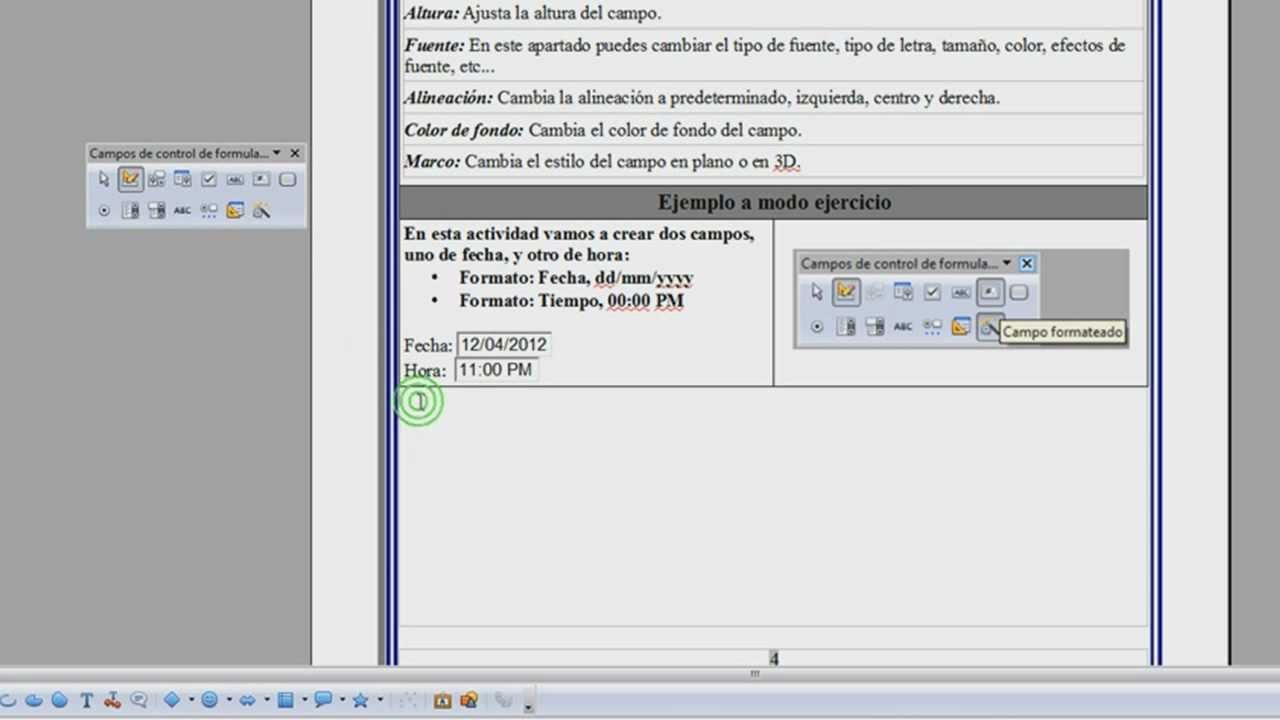Screen dimensions: 1280x720
Task: Select the Symbol Shapes smiley tool
Action: [x=210, y=700]
